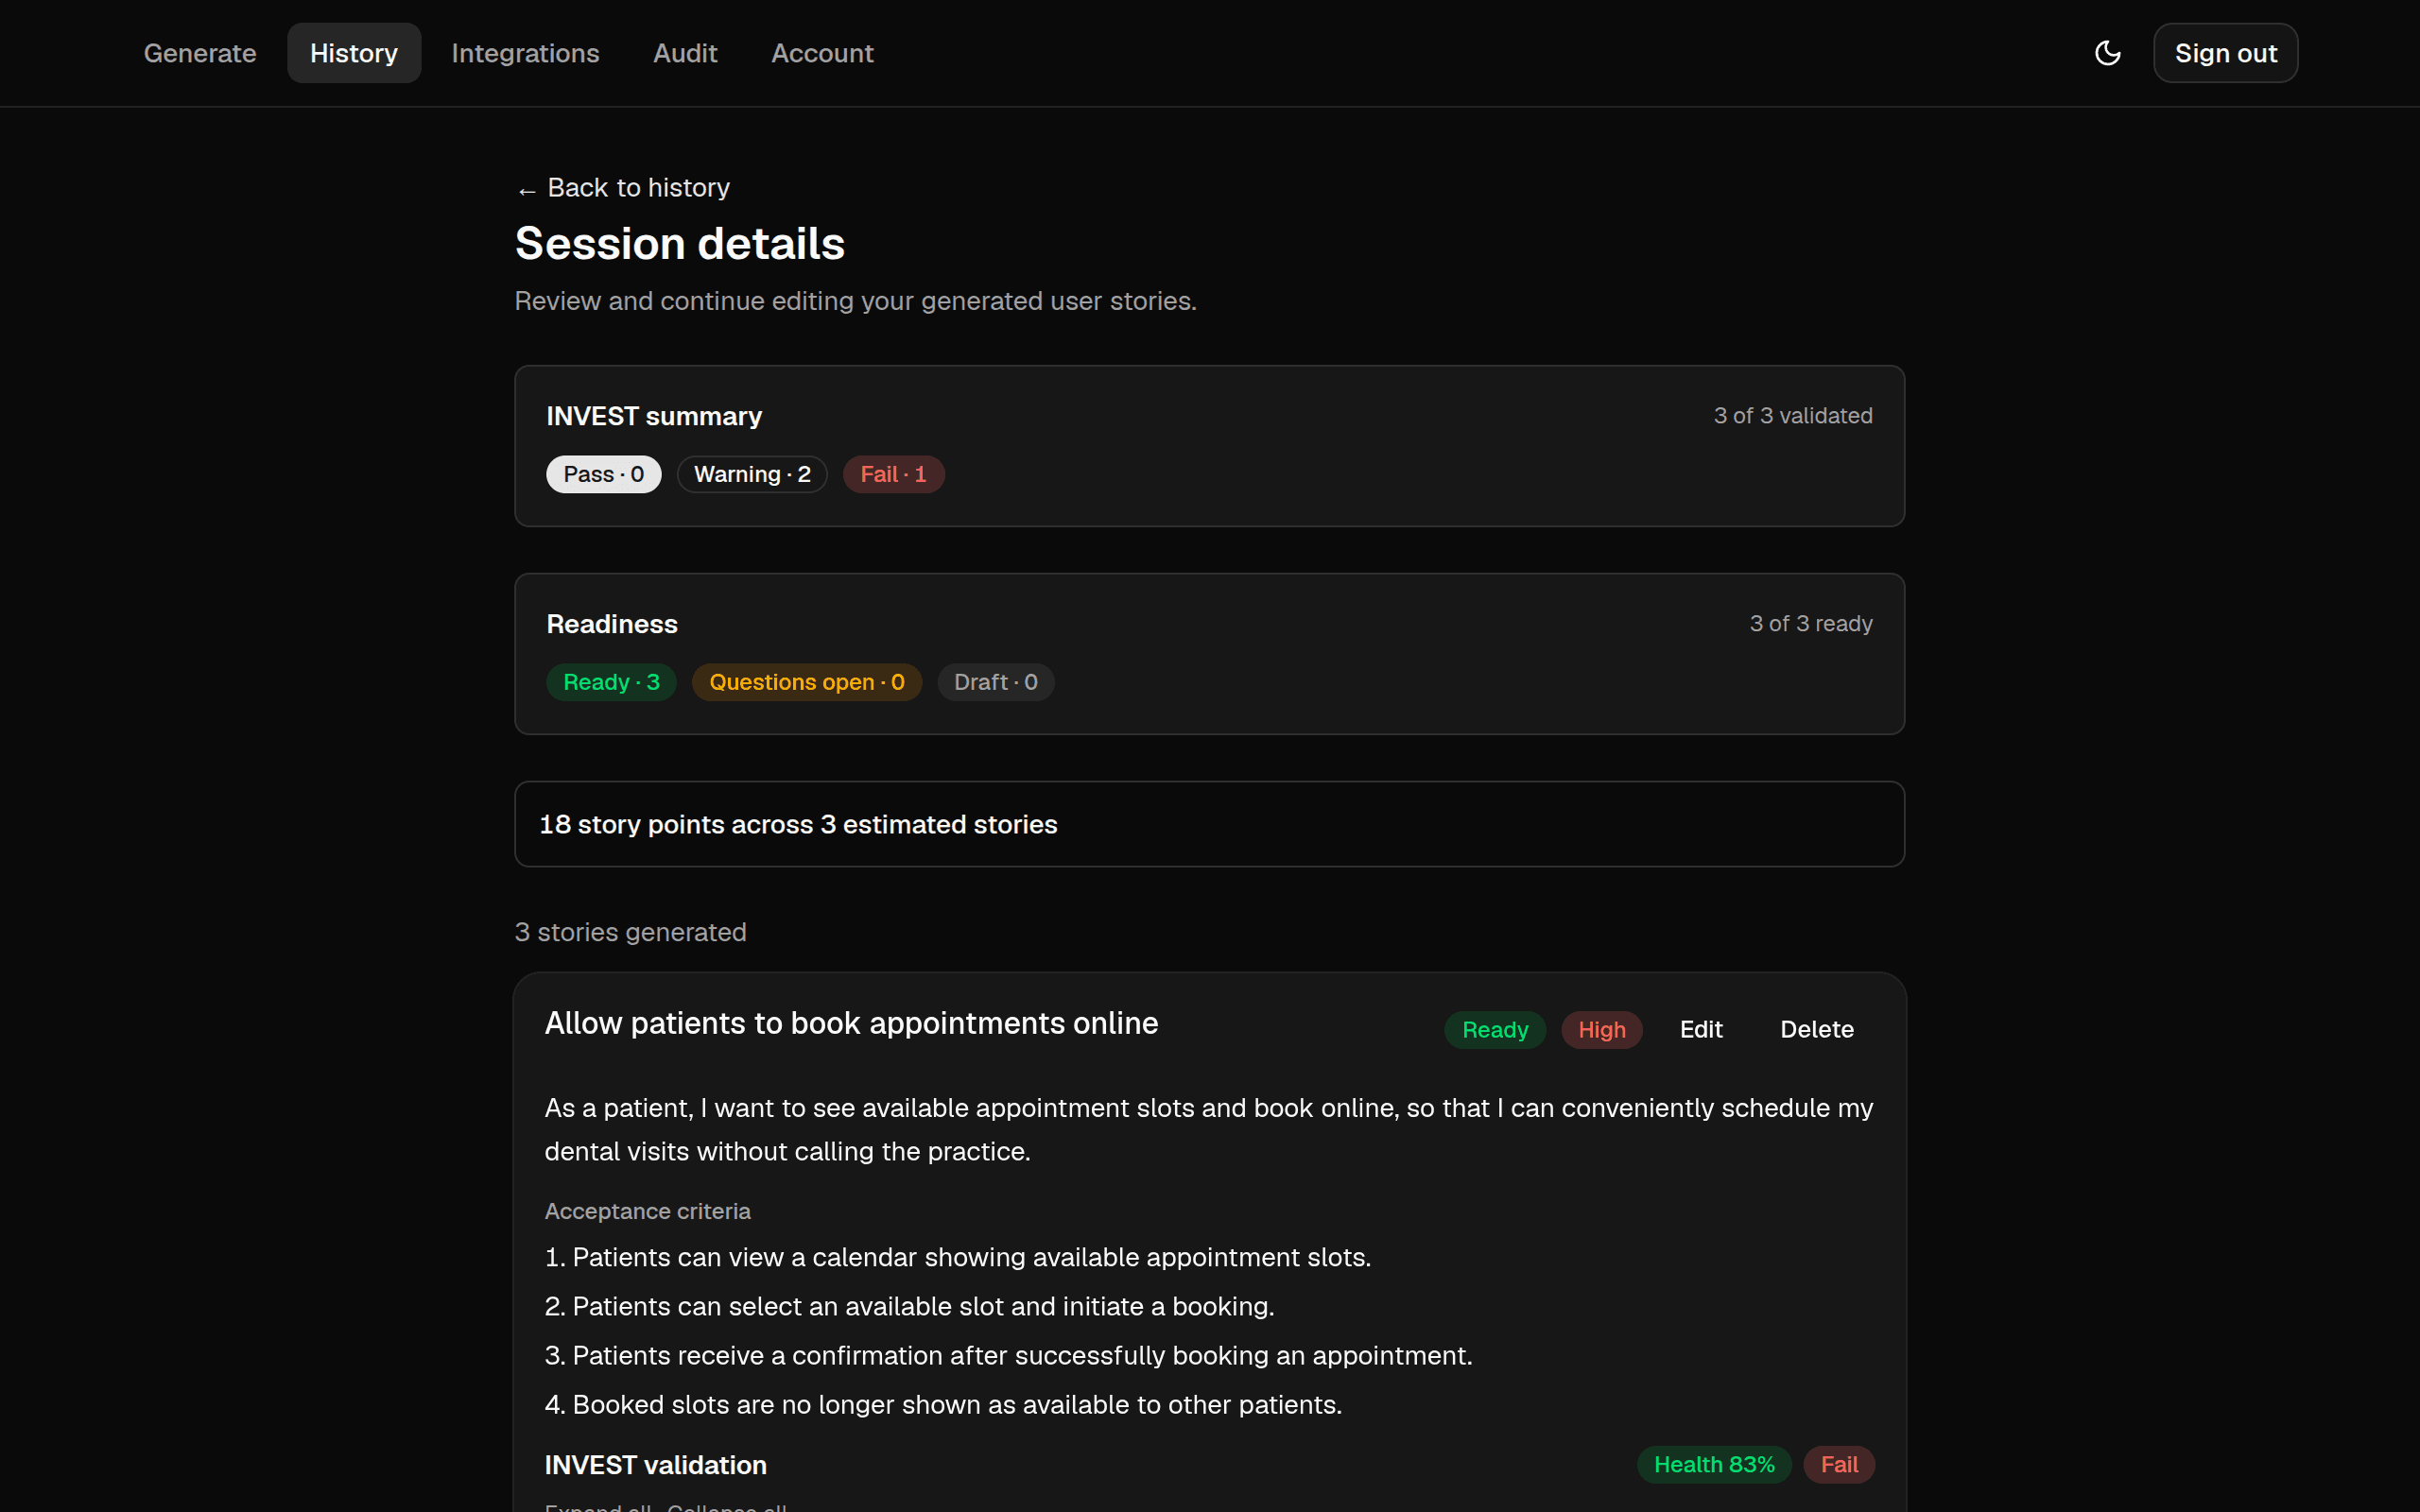The image size is (2420, 1512).
Task: Click criterion about calendar showing available slots
Action: click(957, 1257)
